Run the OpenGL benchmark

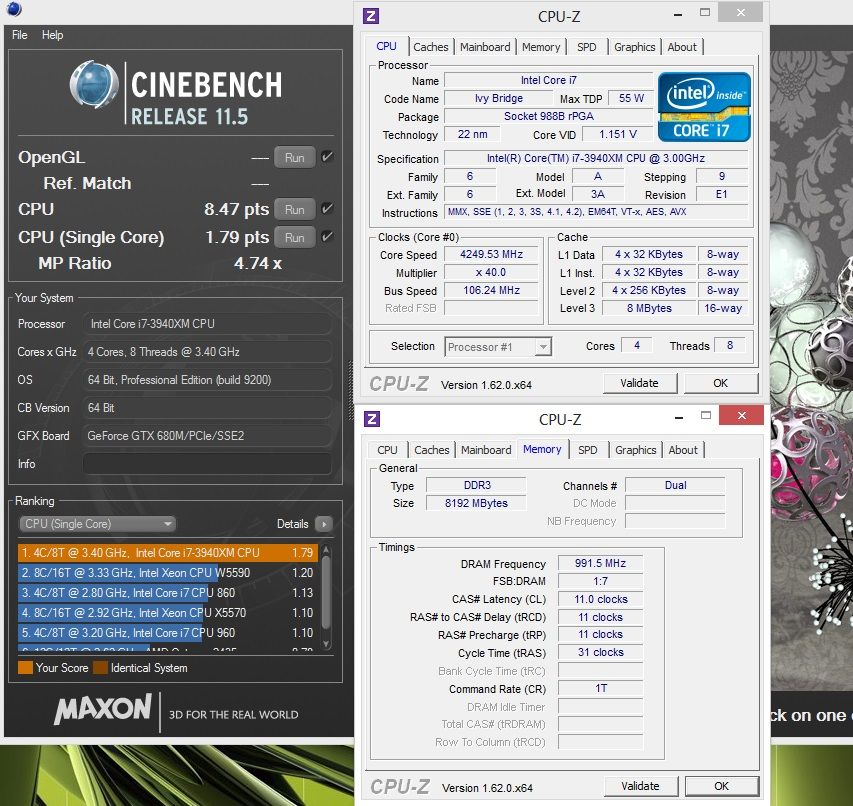(x=294, y=157)
